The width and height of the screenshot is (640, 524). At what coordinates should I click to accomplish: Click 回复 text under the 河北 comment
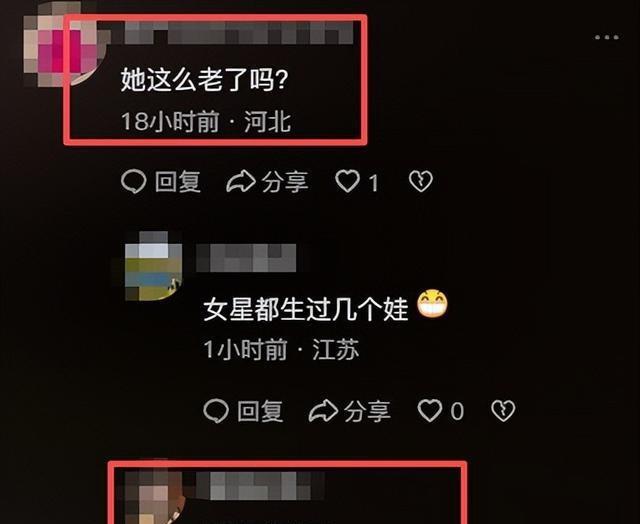point(178,182)
